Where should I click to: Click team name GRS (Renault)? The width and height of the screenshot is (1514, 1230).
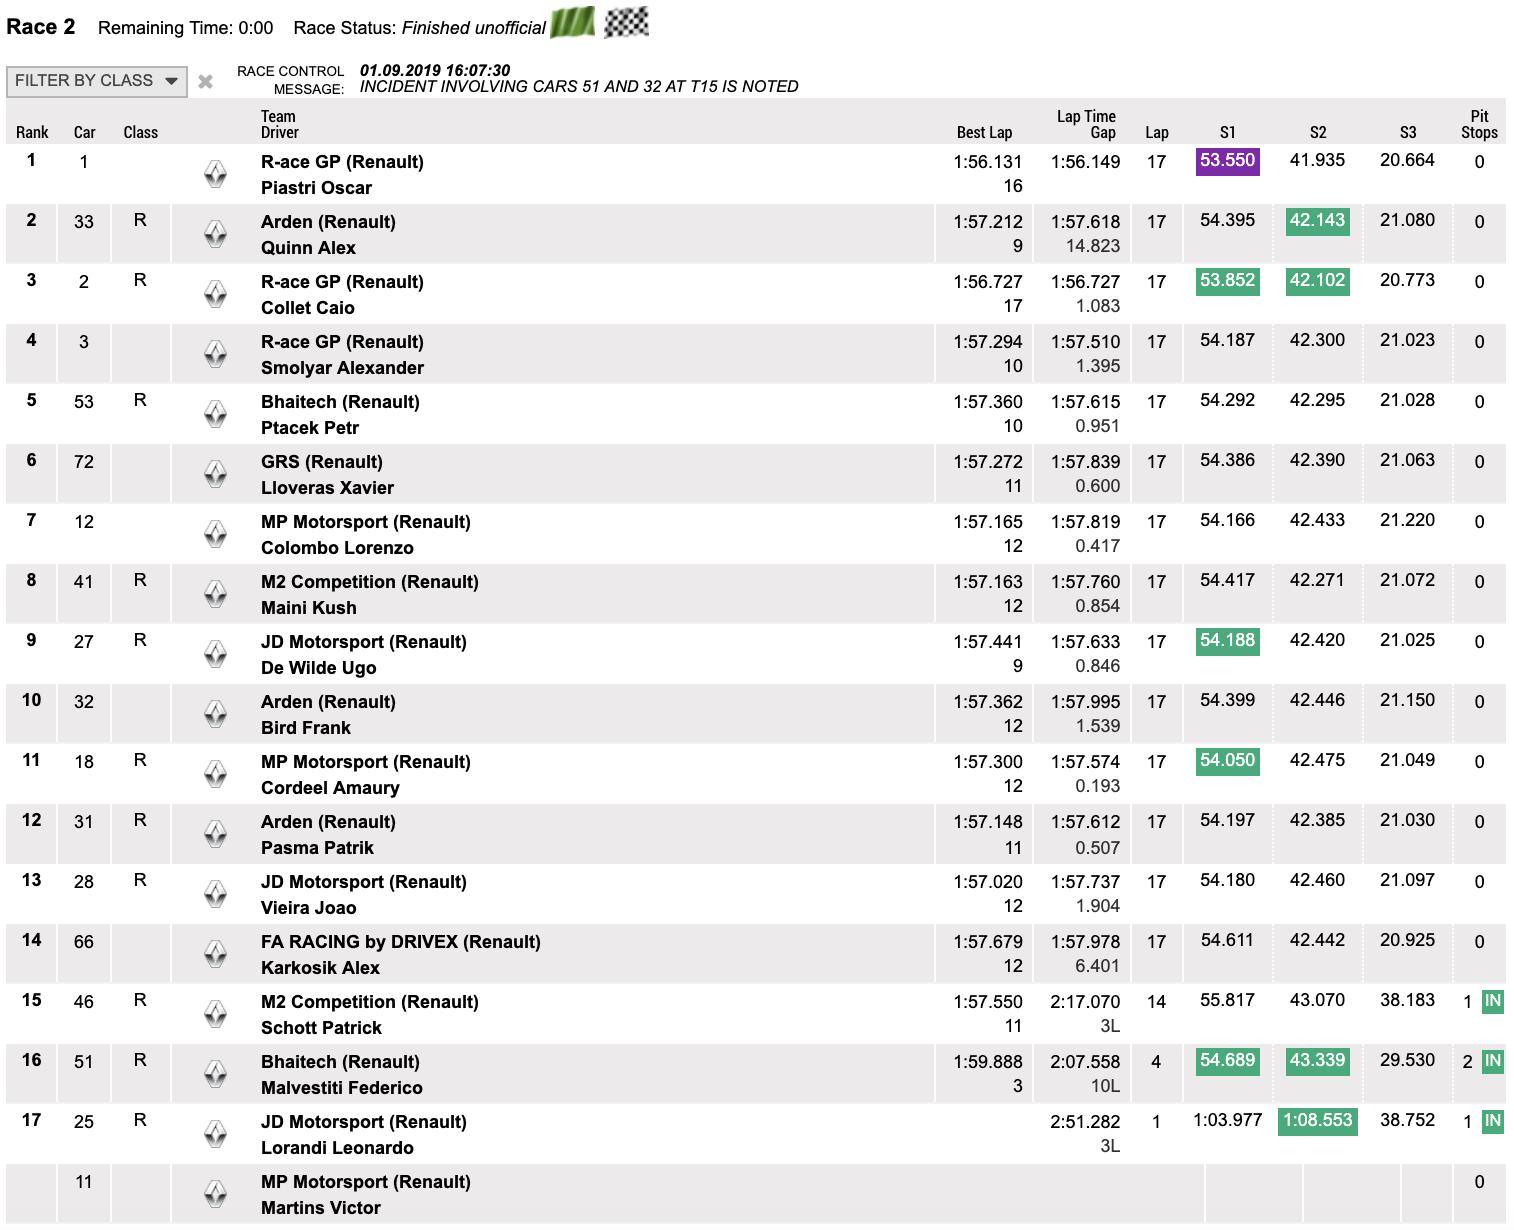click(x=322, y=462)
